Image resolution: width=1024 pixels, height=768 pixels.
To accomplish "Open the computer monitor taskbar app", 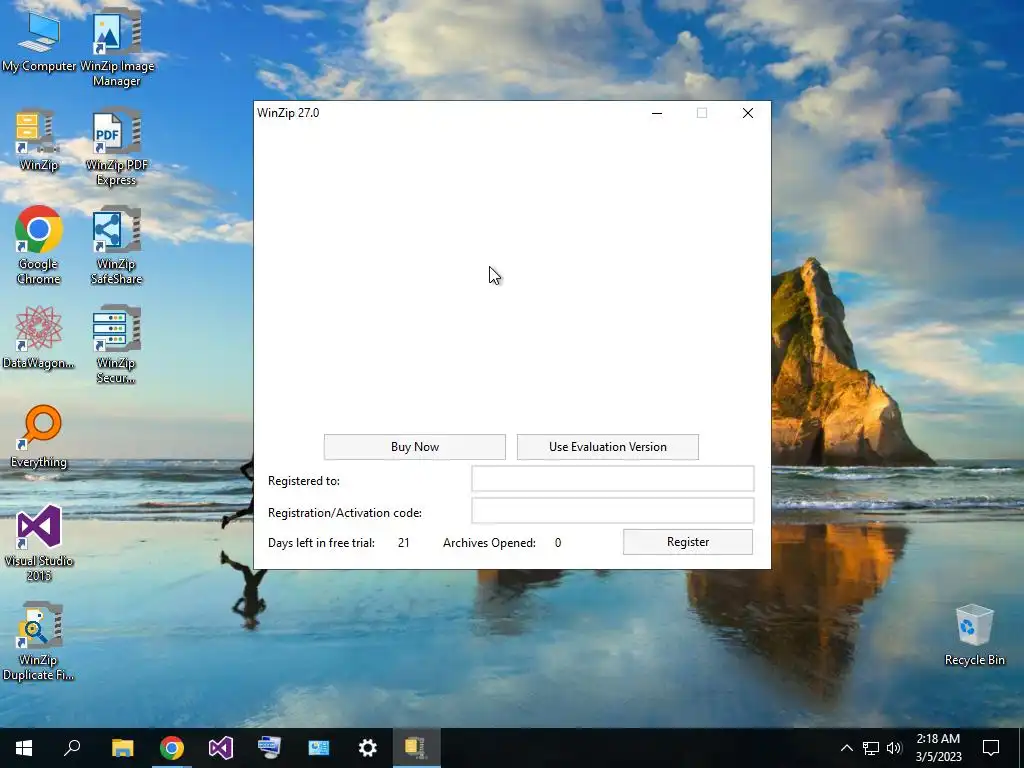I will 270,748.
